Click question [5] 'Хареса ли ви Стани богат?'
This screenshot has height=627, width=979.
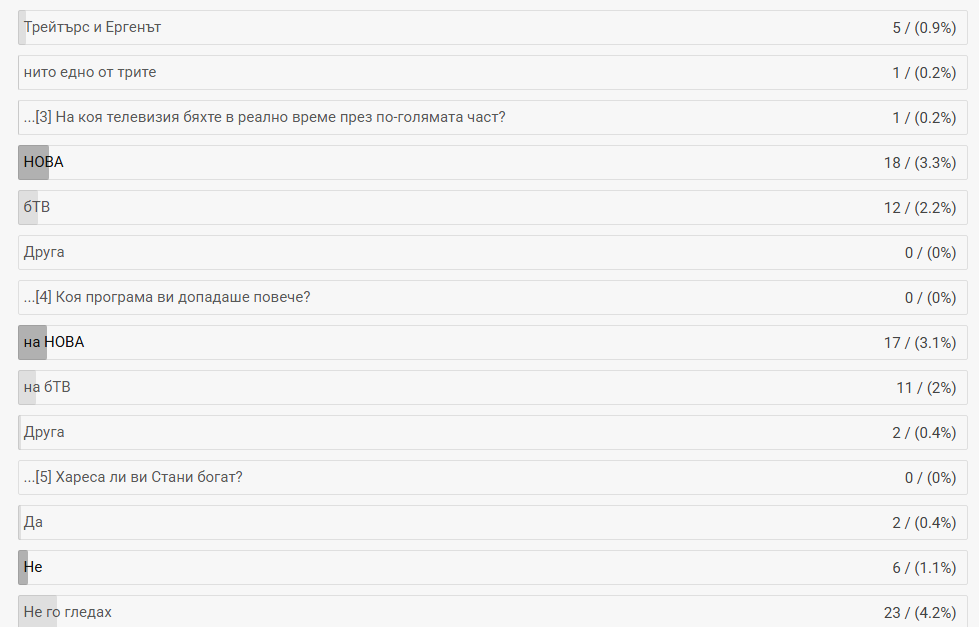pyautogui.click(x=133, y=477)
